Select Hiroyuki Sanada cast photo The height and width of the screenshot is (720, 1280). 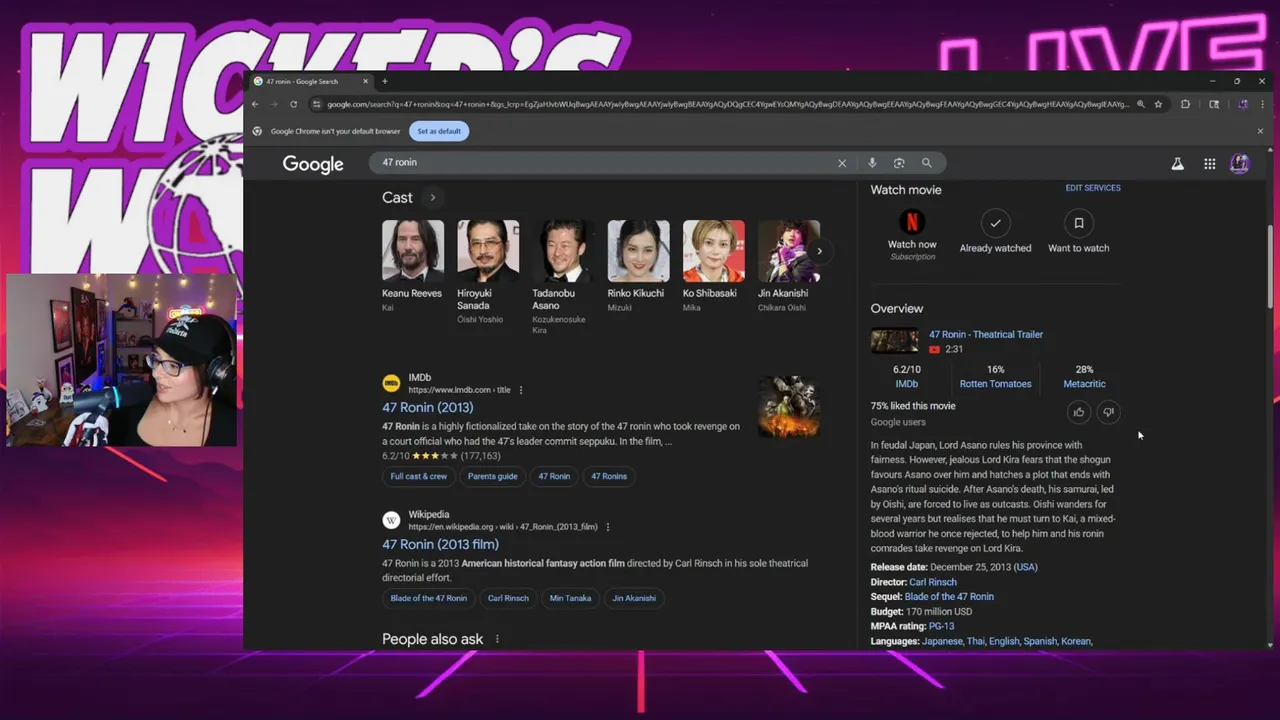[x=488, y=251]
